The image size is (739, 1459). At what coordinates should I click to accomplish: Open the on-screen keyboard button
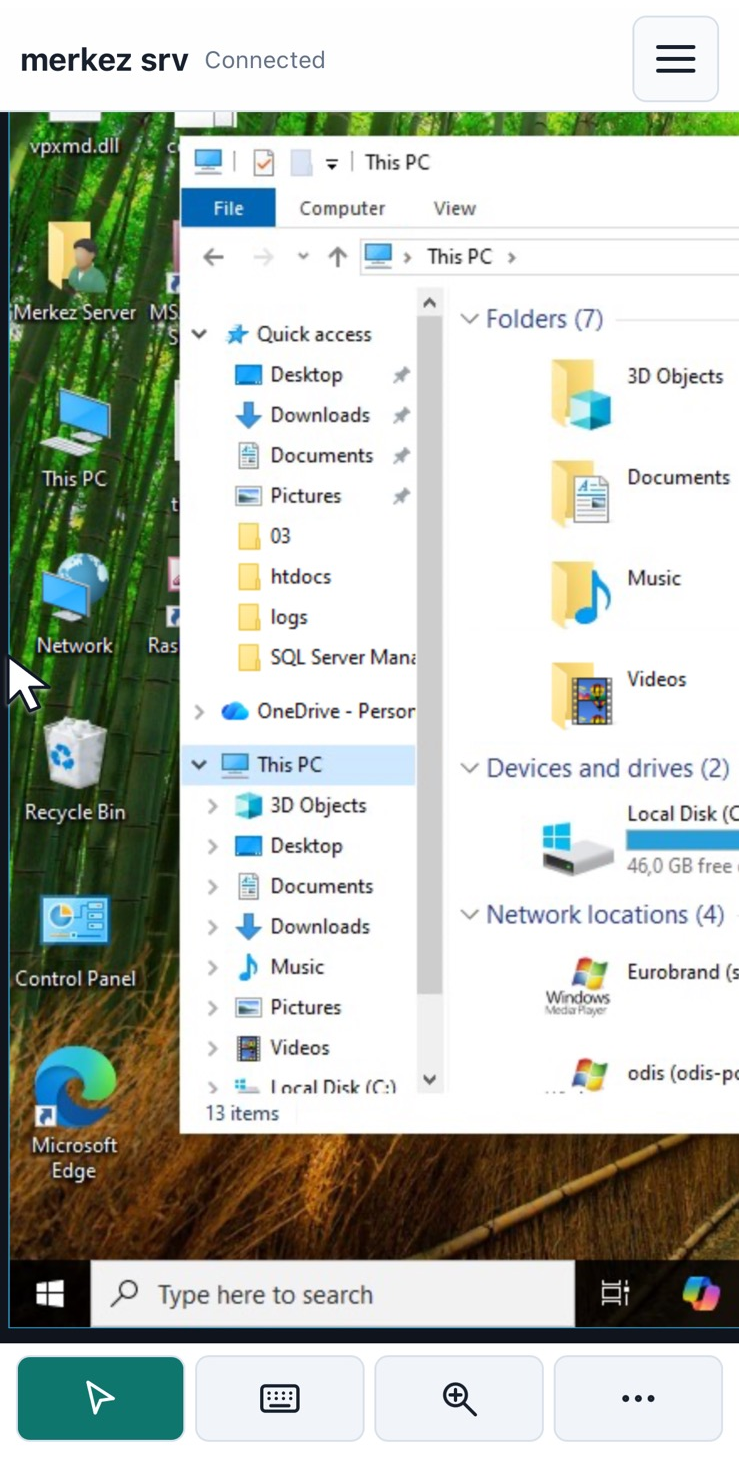pyautogui.click(x=279, y=1398)
